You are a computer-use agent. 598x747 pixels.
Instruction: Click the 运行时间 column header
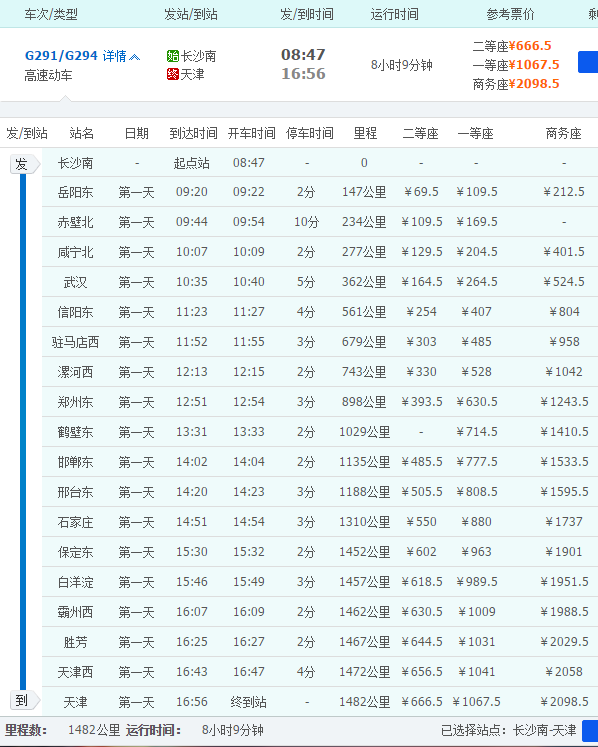395,14
